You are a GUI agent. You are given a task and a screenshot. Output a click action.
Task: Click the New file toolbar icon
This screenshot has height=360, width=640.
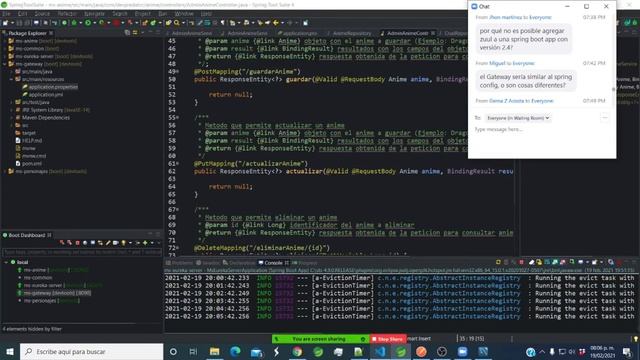[x=5, y=23]
